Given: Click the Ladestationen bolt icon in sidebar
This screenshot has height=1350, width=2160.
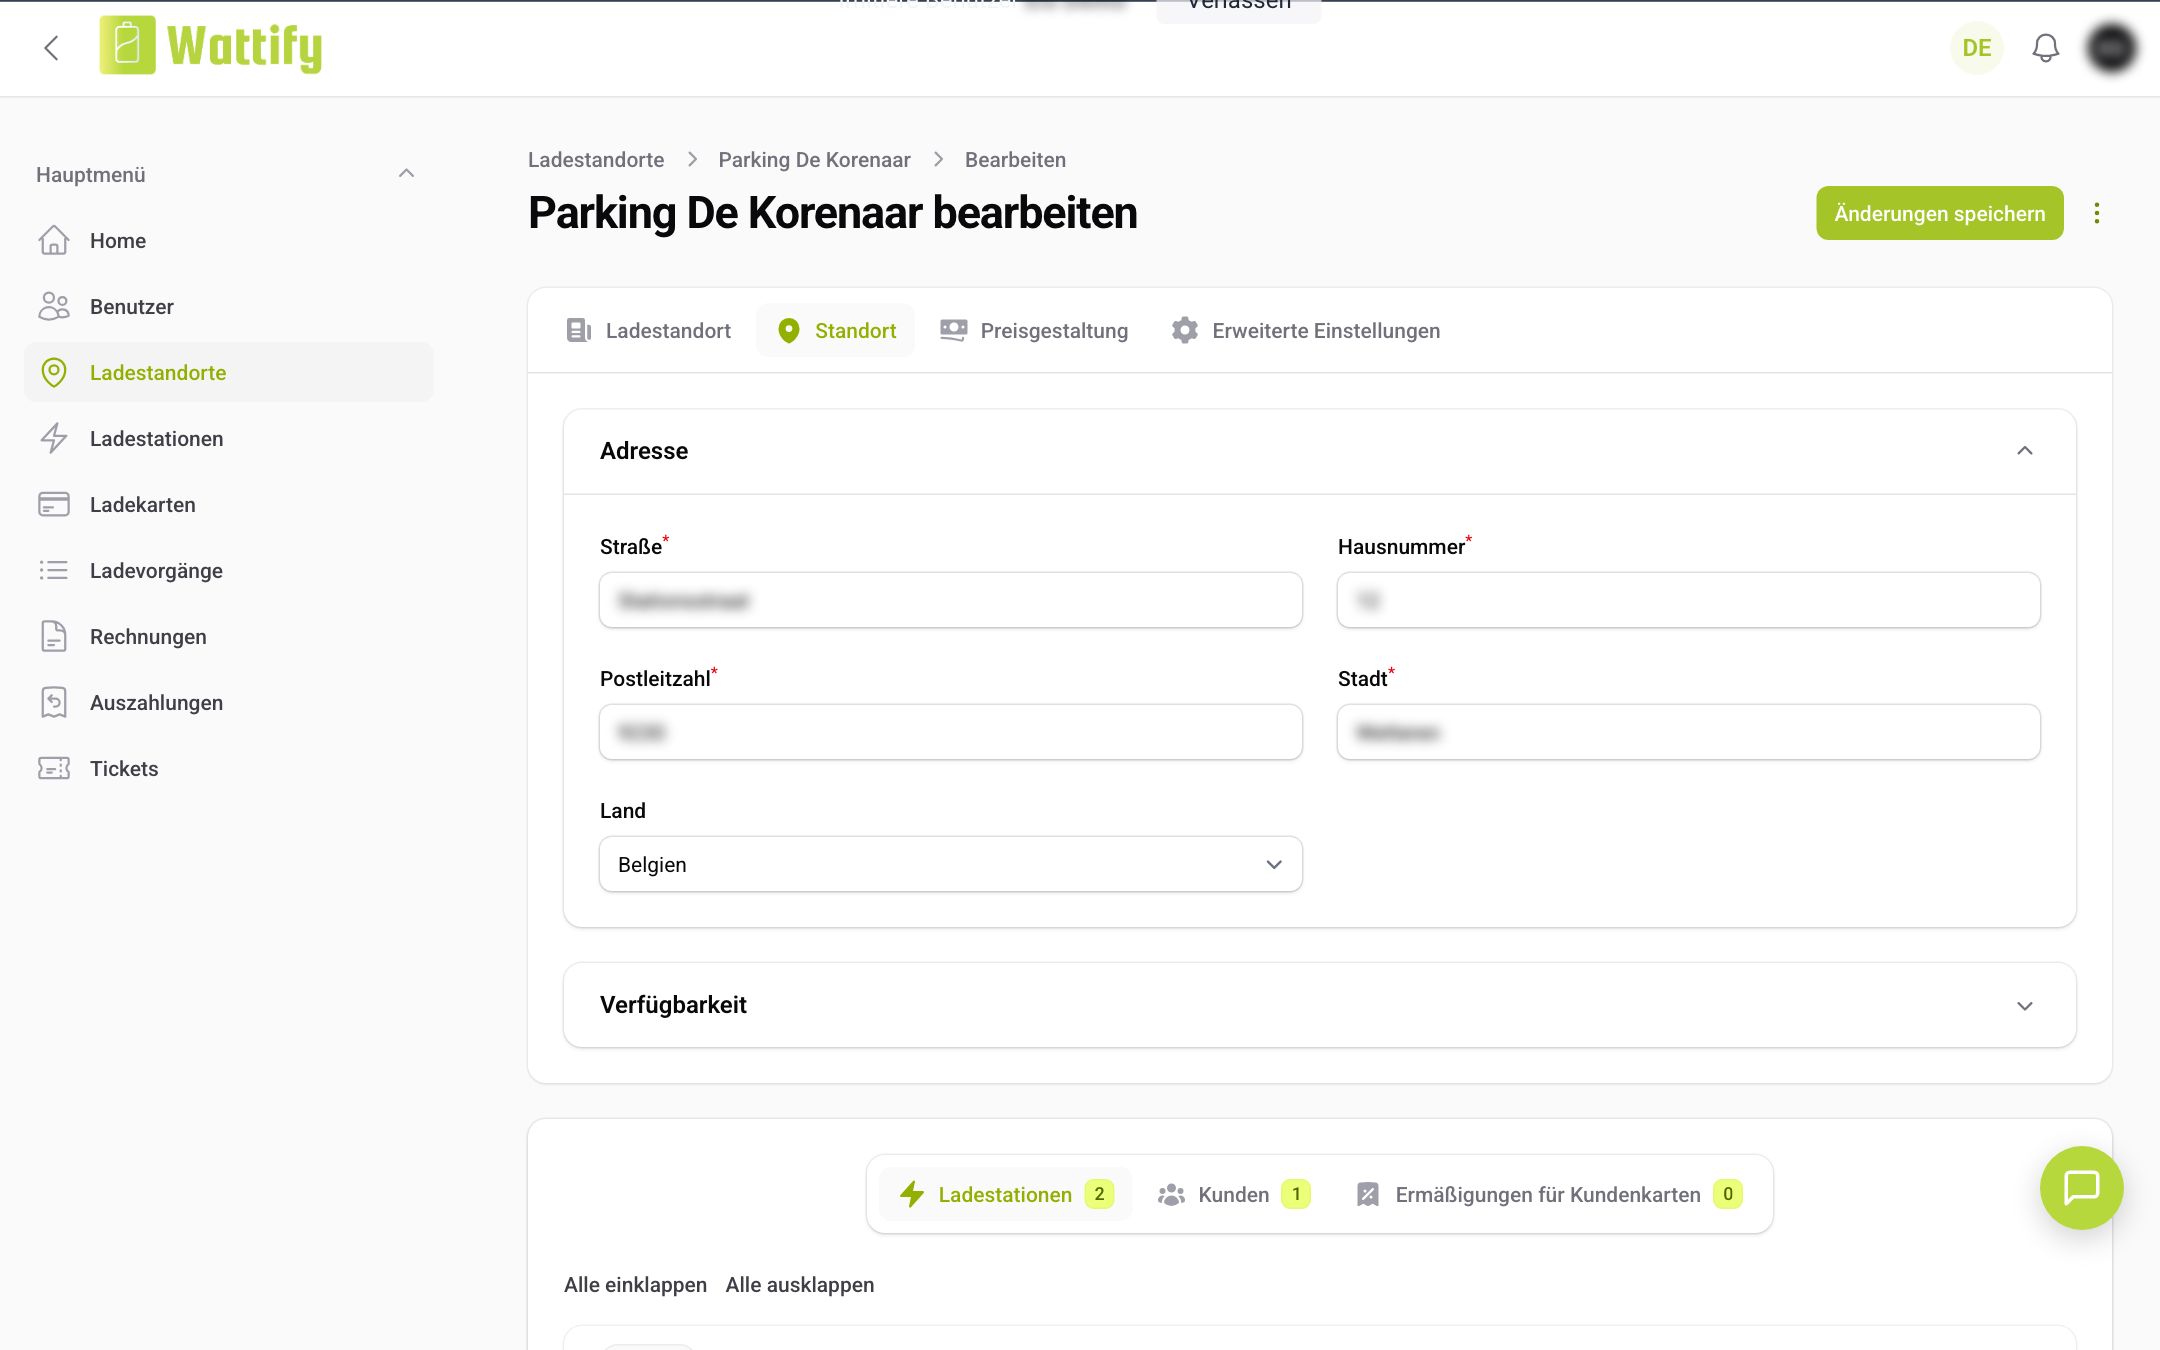Looking at the screenshot, I should [54, 438].
